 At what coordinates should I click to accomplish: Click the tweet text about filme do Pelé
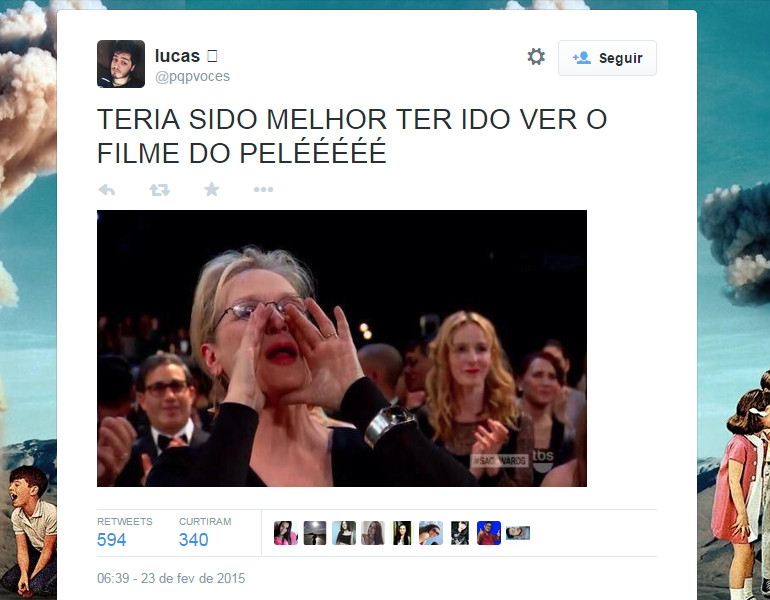tap(352, 136)
